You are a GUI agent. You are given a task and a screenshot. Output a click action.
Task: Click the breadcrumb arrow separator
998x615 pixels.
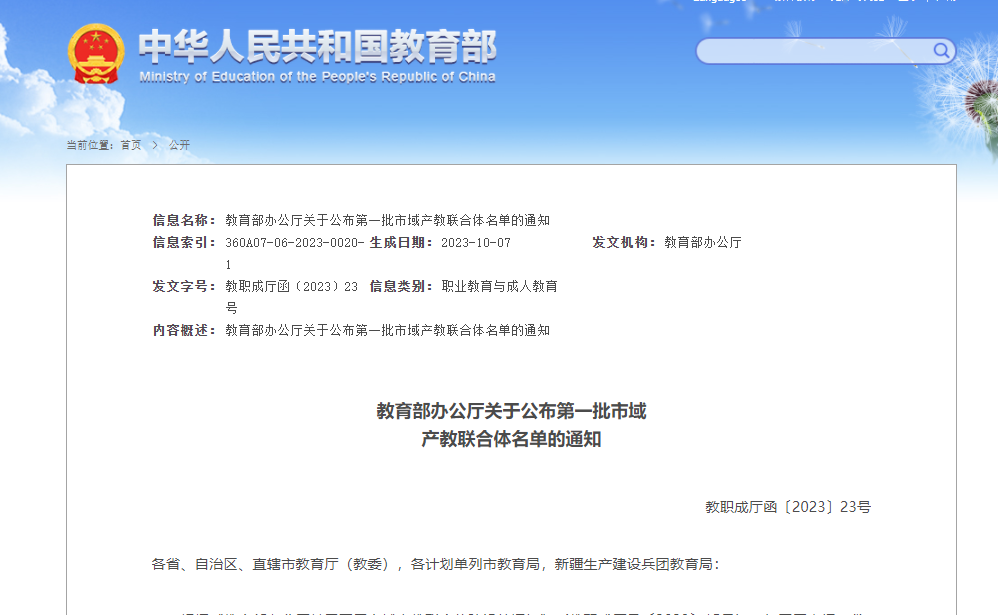tap(155, 145)
